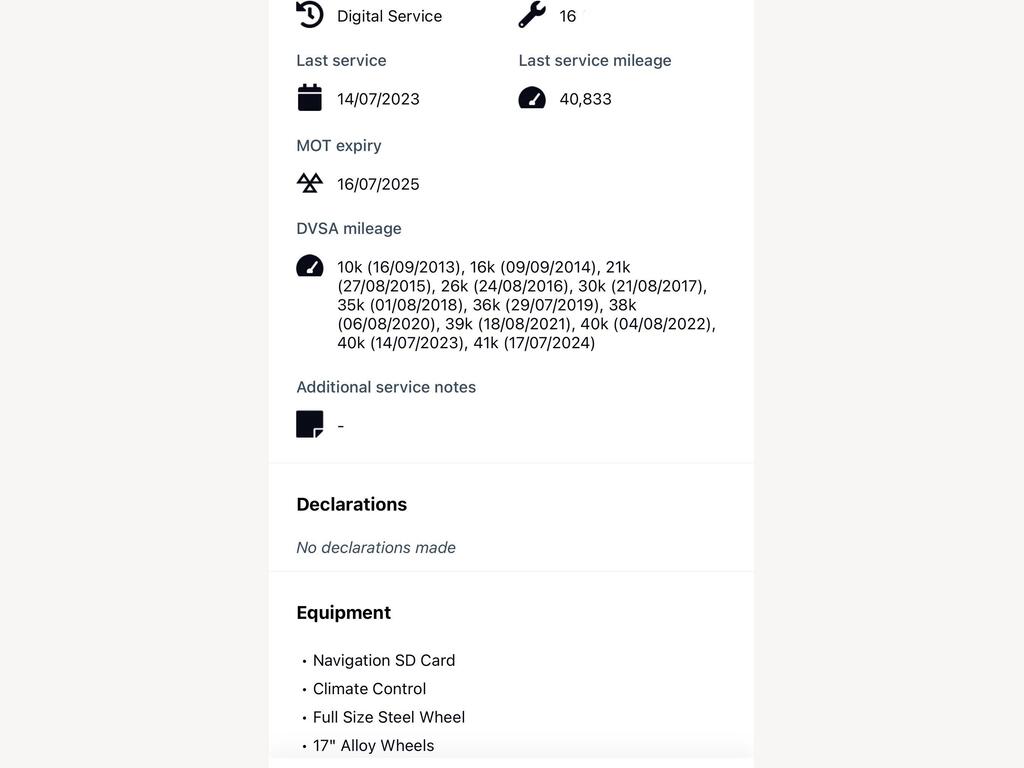This screenshot has width=1024, height=768.
Task: Click the Digital Service label text
Action: tap(389, 16)
